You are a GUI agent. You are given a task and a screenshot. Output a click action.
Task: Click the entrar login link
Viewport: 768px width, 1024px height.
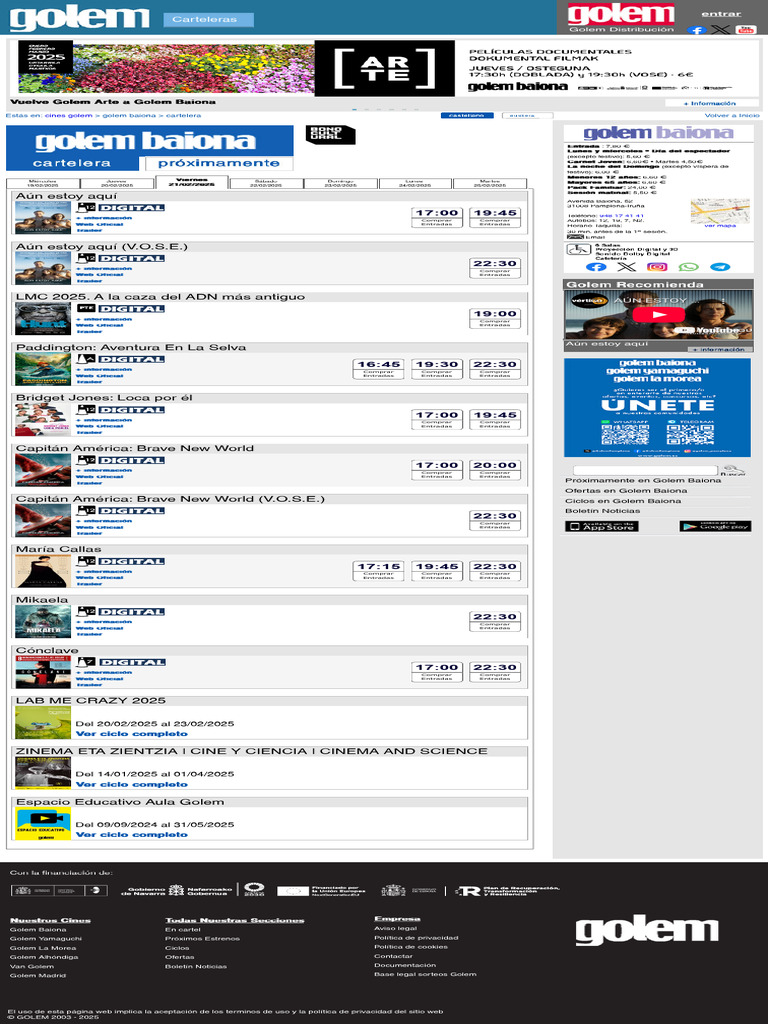[x=721, y=14]
